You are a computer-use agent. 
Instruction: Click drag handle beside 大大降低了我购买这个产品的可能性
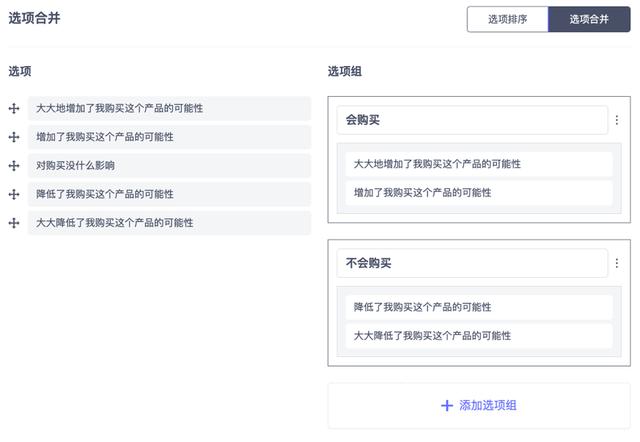tap(14, 223)
